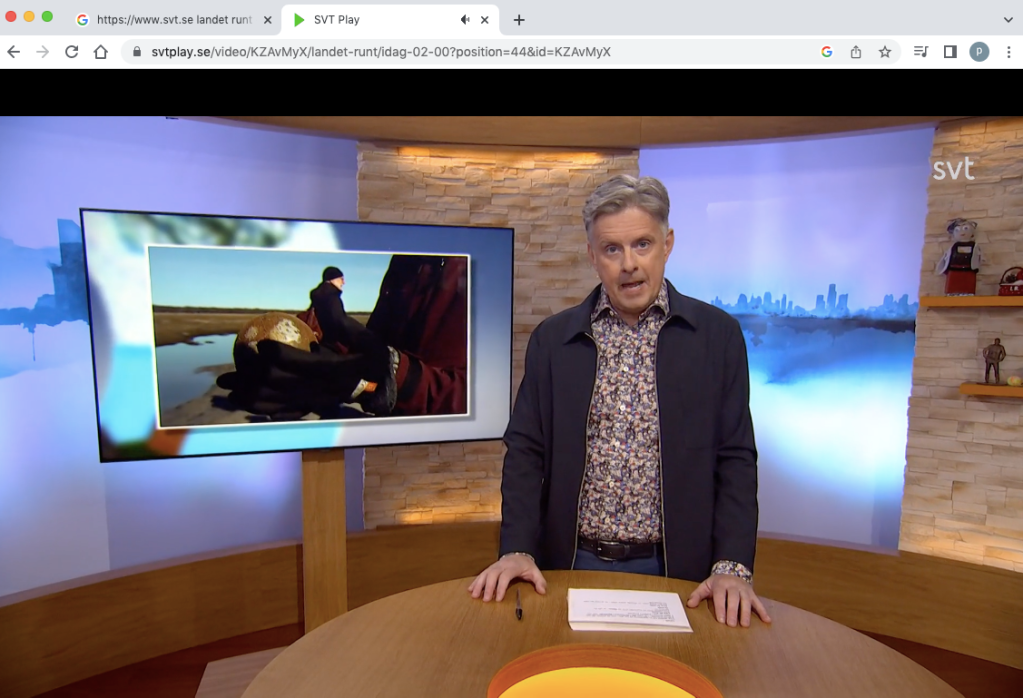
Task: Open a new tab with plus button
Action: click(518, 20)
